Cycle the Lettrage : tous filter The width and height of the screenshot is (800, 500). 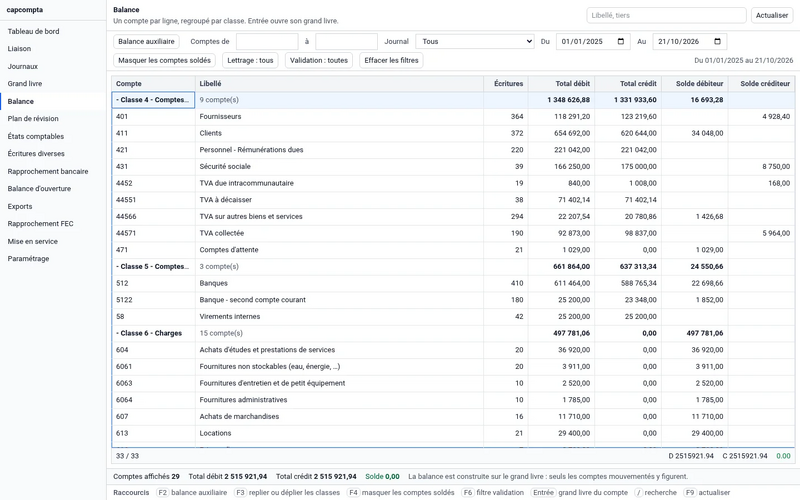click(x=250, y=60)
